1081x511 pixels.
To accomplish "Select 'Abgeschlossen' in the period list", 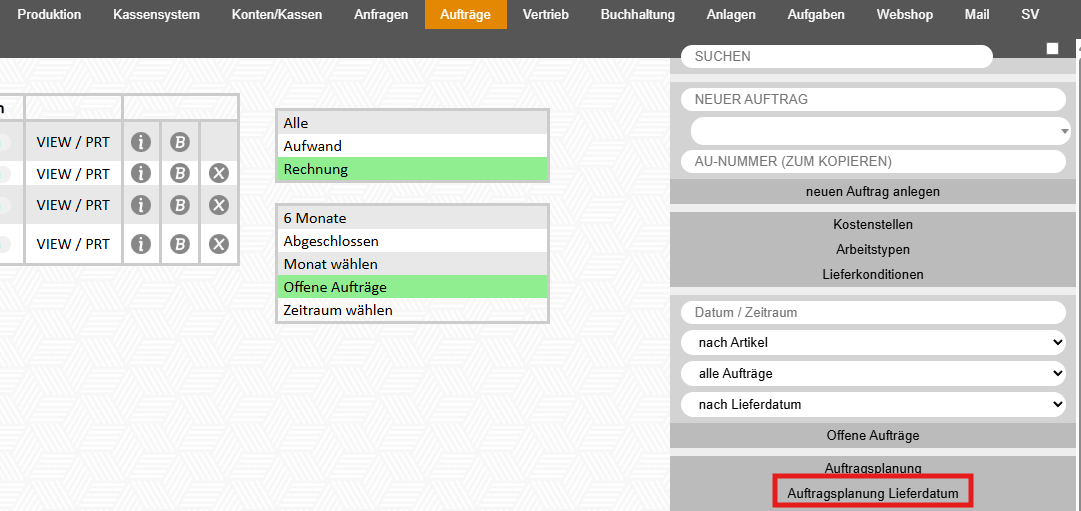I will (x=412, y=241).
